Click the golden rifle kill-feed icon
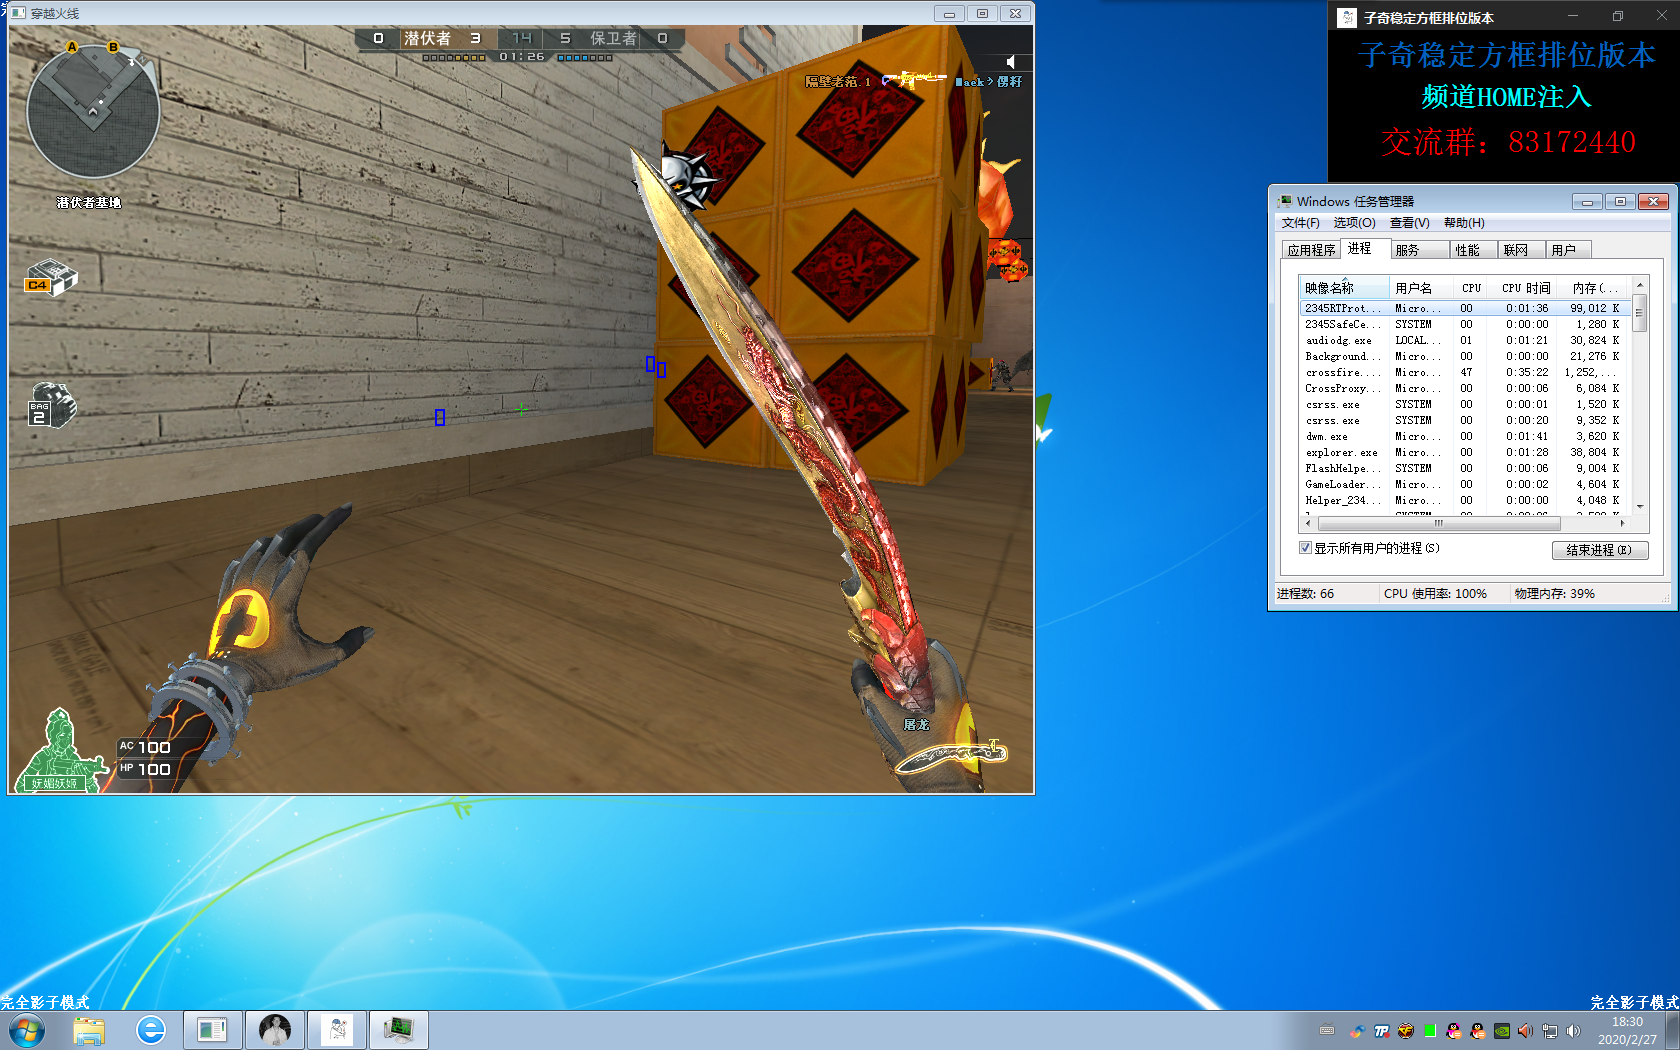The image size is (1680, 1050). 914,79
